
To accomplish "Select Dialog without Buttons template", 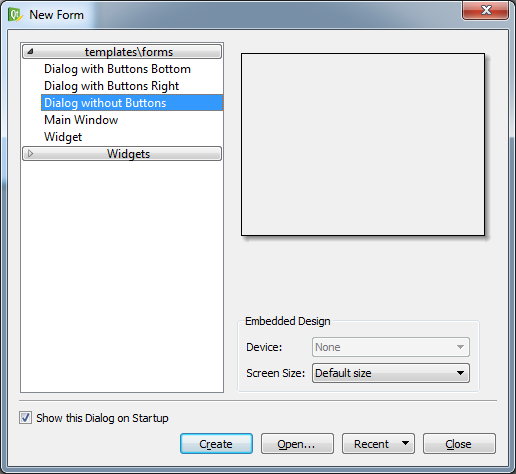I will [132, 103].
